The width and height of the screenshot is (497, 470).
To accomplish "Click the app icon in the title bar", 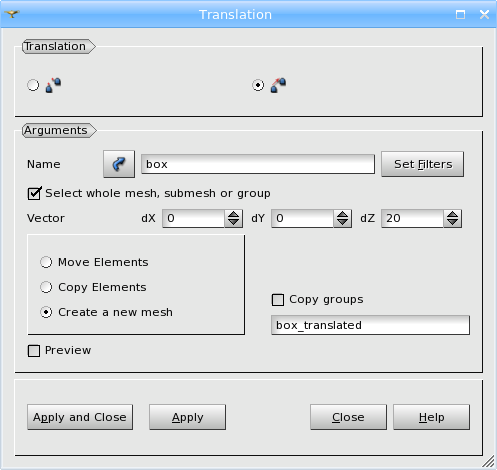I will [x=12, y=14].
